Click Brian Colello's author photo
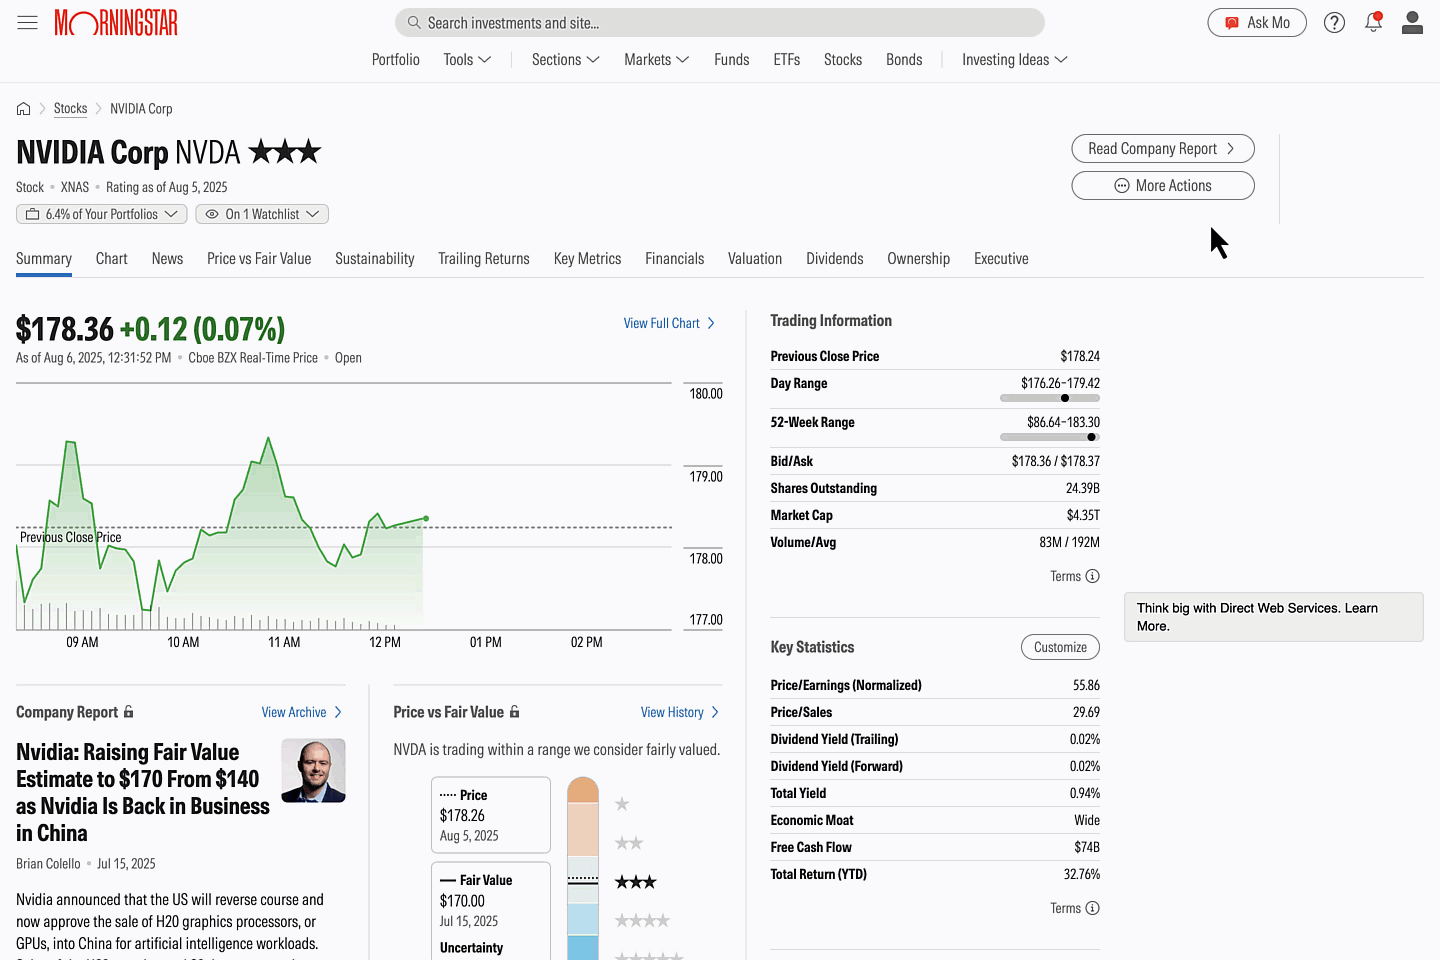Image resolution: width=1440 pixels, height=960 pixels. click(x=313, y=771)
